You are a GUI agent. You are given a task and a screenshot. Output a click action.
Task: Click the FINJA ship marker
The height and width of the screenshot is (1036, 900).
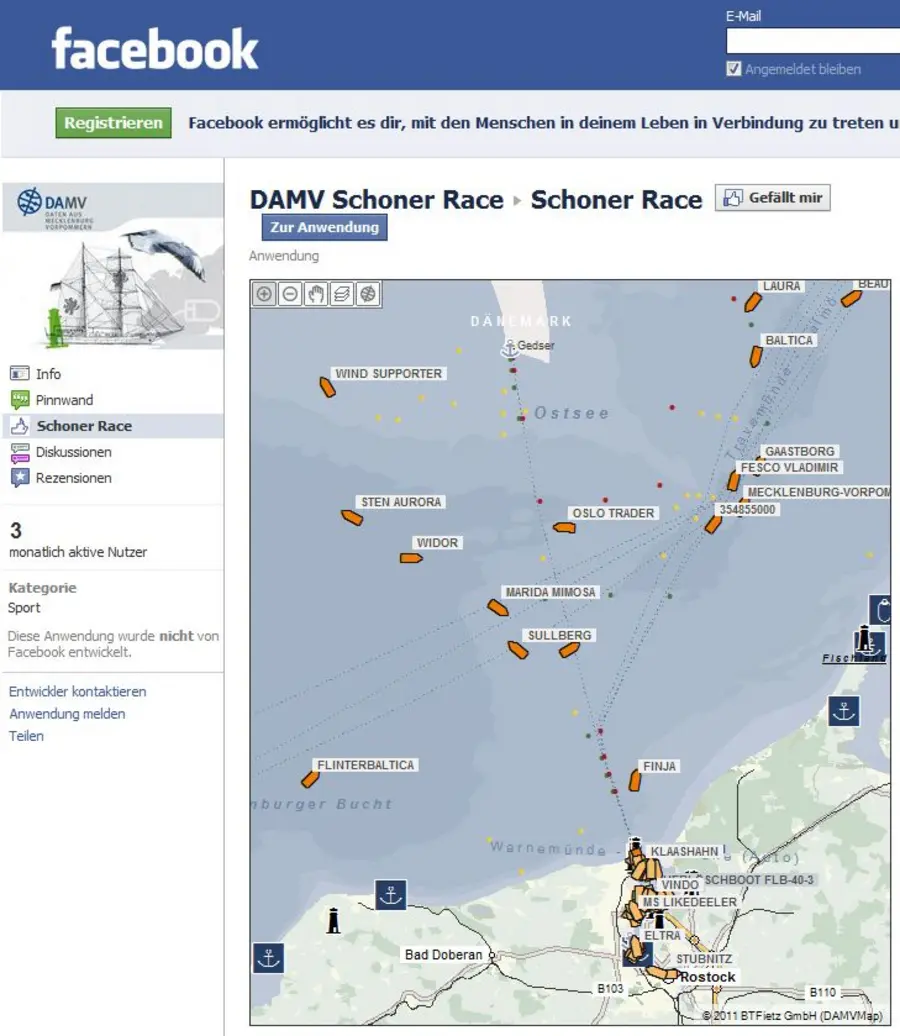pos(634,780)
